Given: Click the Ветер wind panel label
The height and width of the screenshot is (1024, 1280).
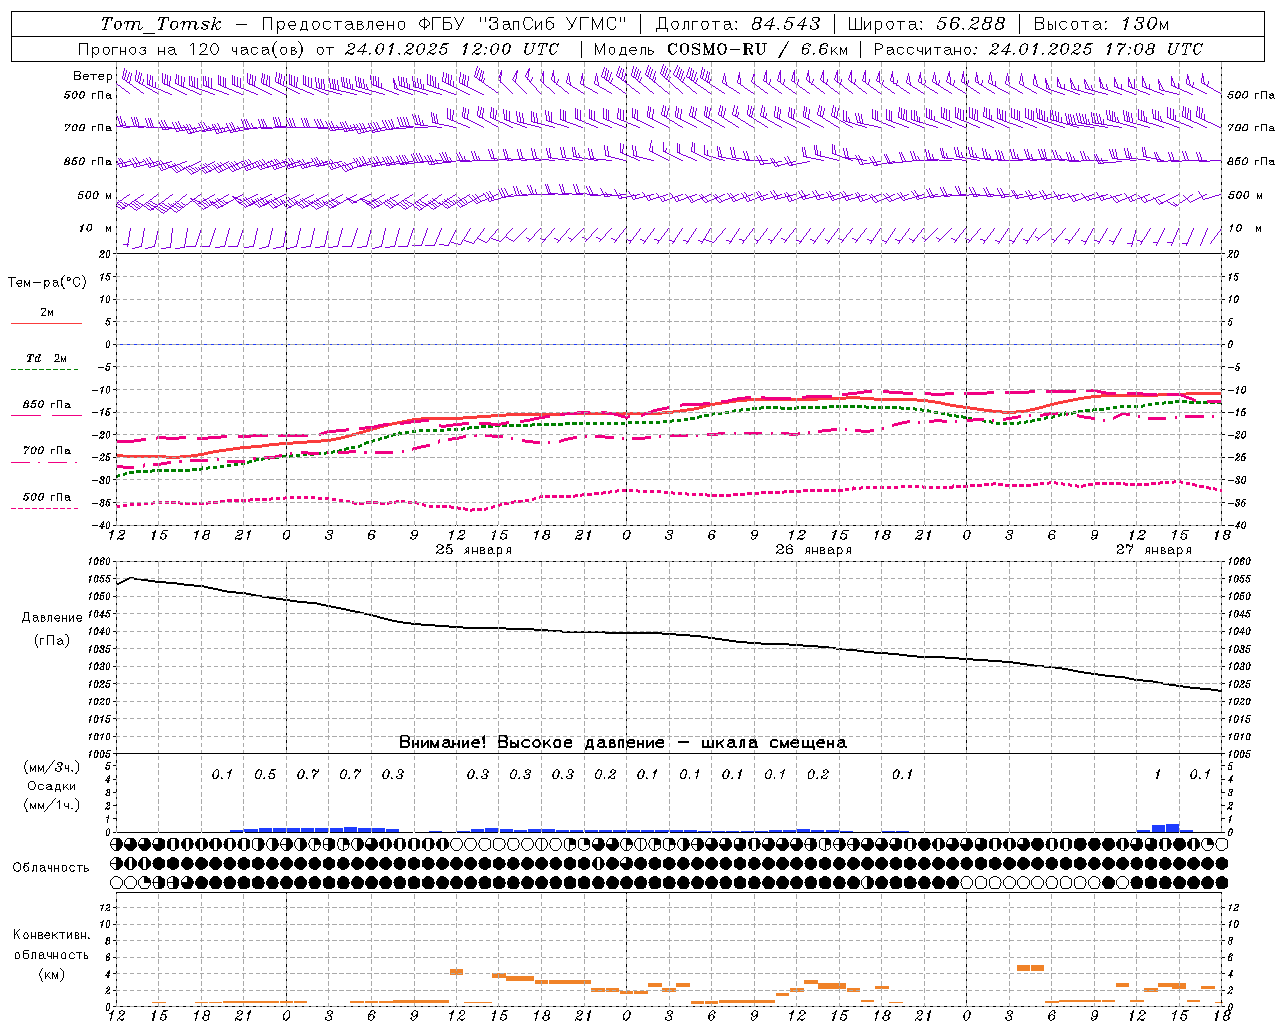Looking at the screenshot, I should click(x=92, y=76).
